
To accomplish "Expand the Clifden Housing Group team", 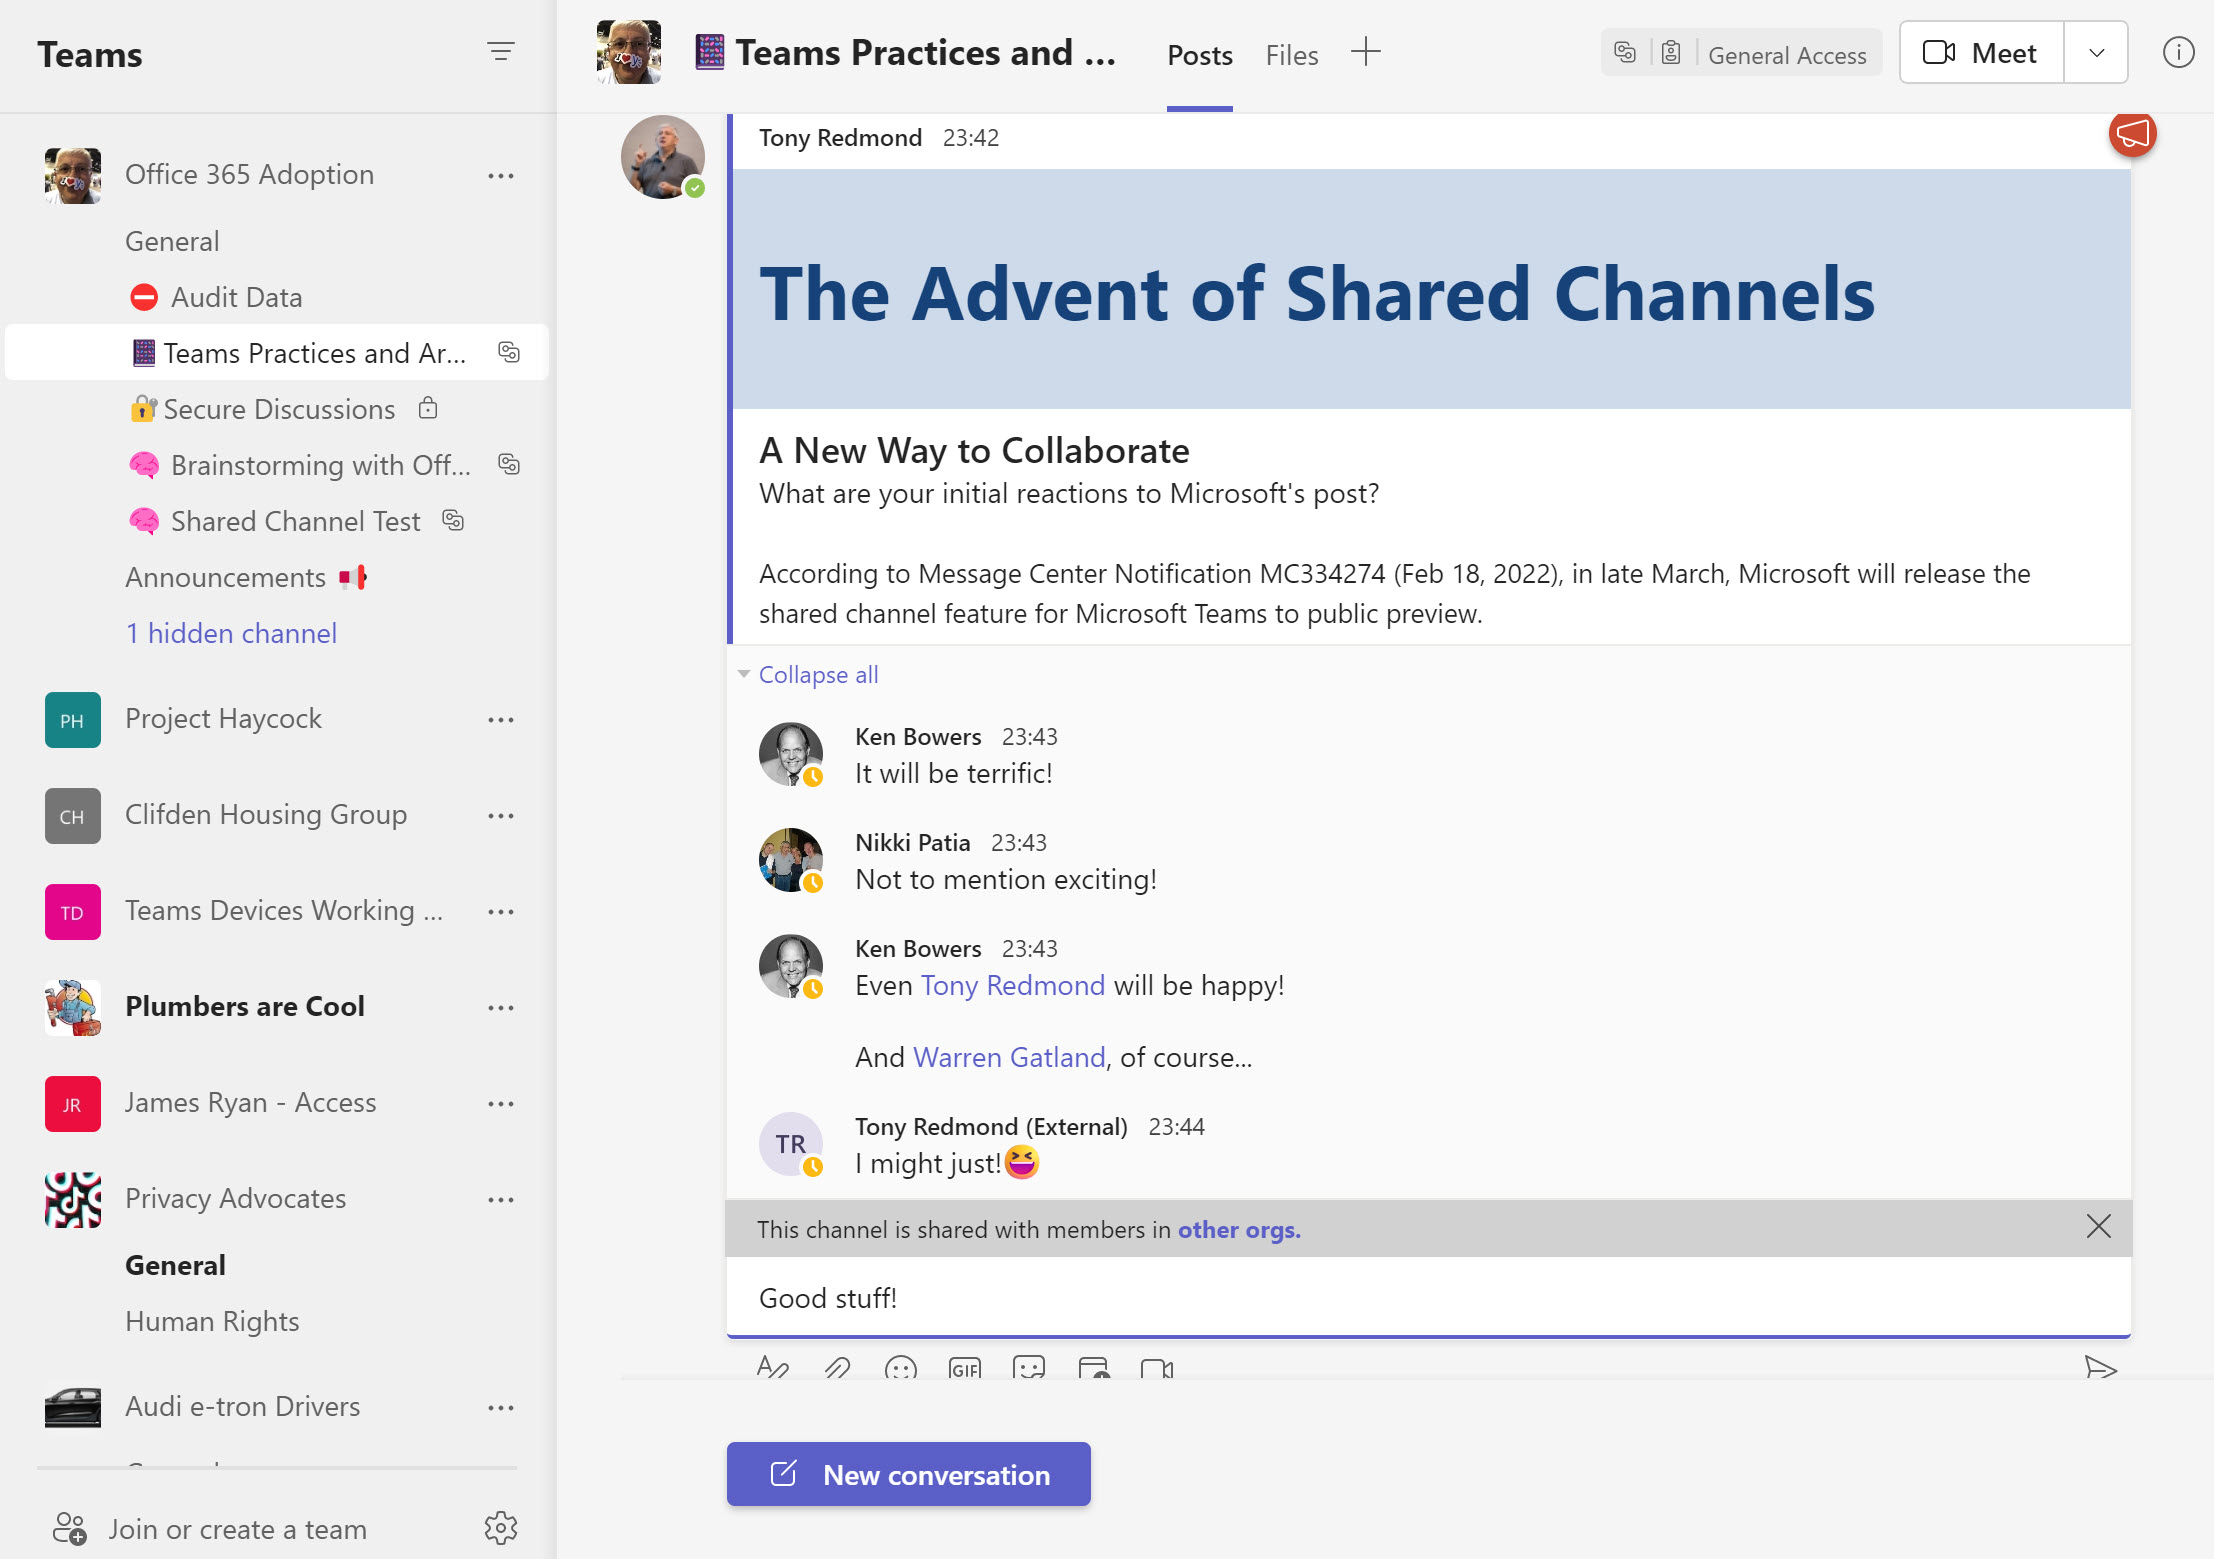I will point(266,815).
